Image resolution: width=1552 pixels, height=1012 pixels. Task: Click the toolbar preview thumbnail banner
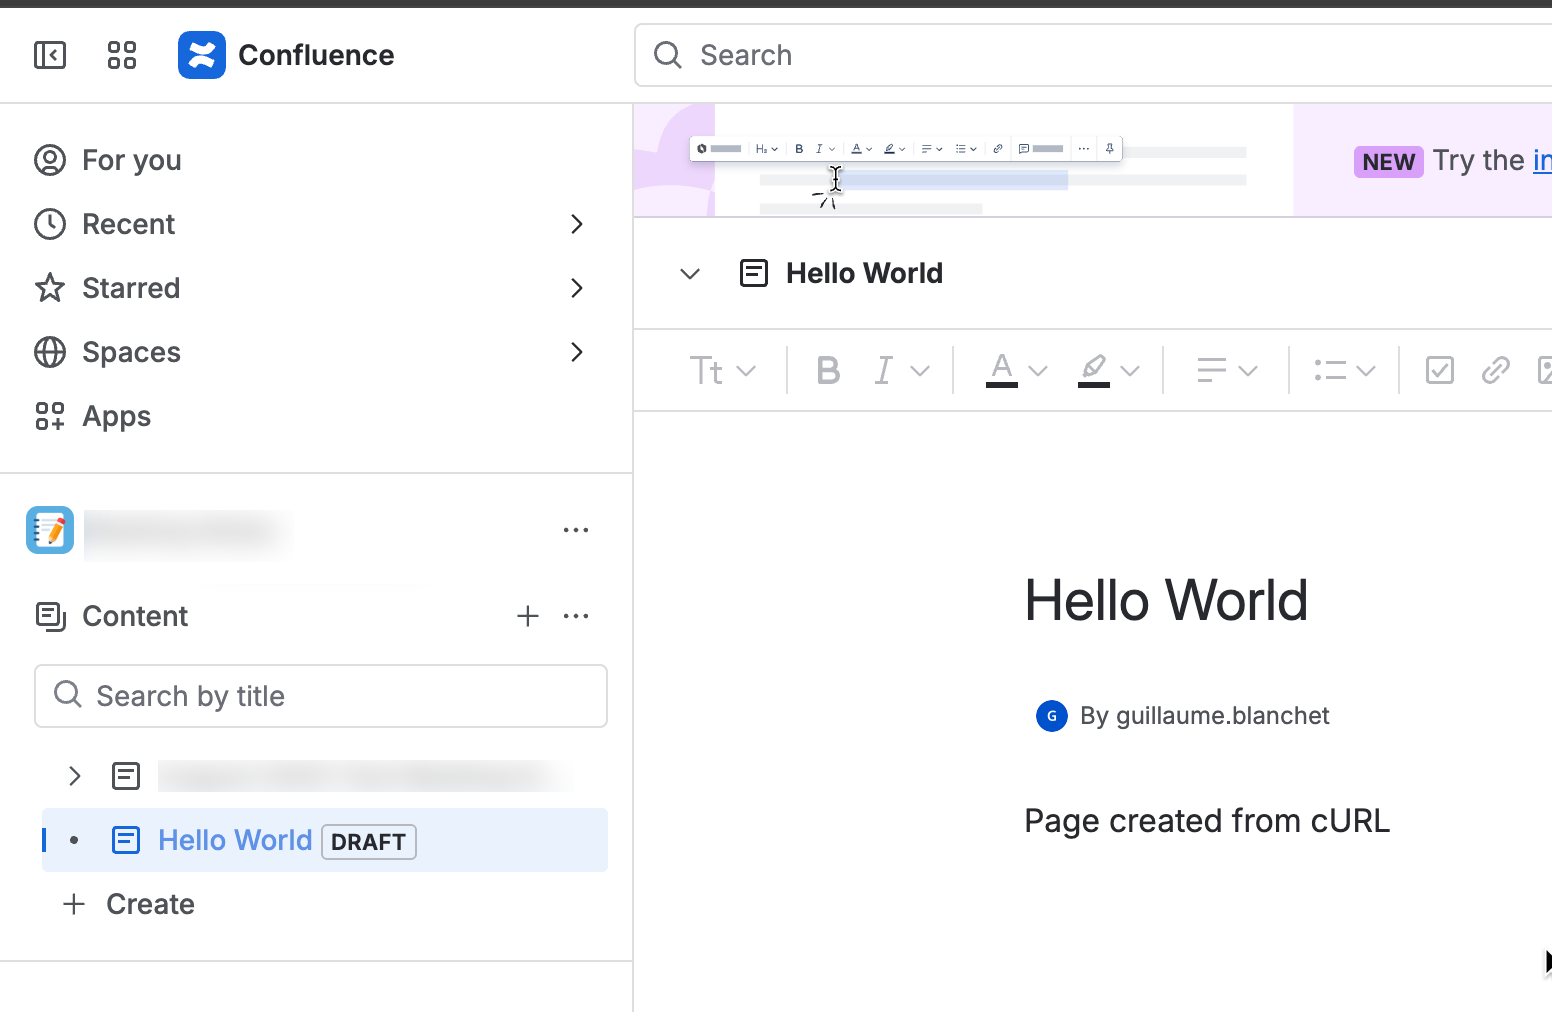click(963, 161)
